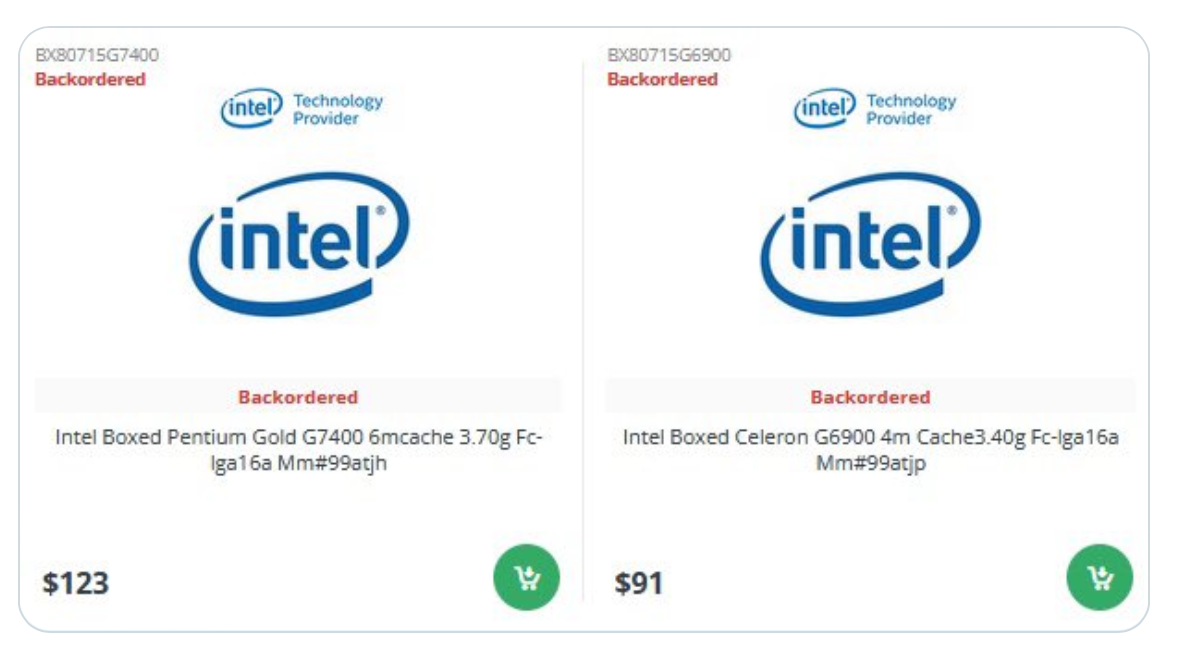Click small Intel oval badge in G6900 card
Screen dimensions: 1180x660
click(824, 109)
